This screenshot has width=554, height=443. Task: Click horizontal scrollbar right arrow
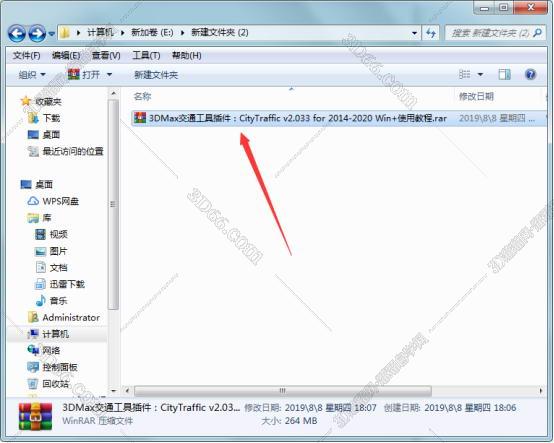(541, 391)
